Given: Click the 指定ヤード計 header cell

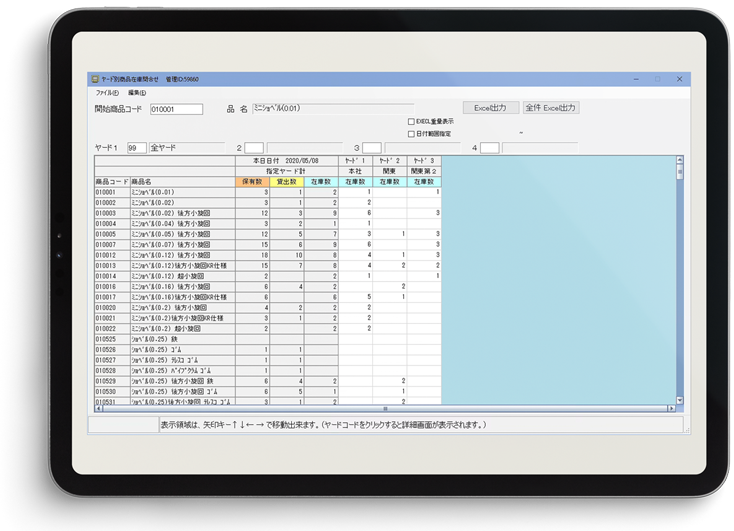Looking at the screenshot, I should click(286, 171).
